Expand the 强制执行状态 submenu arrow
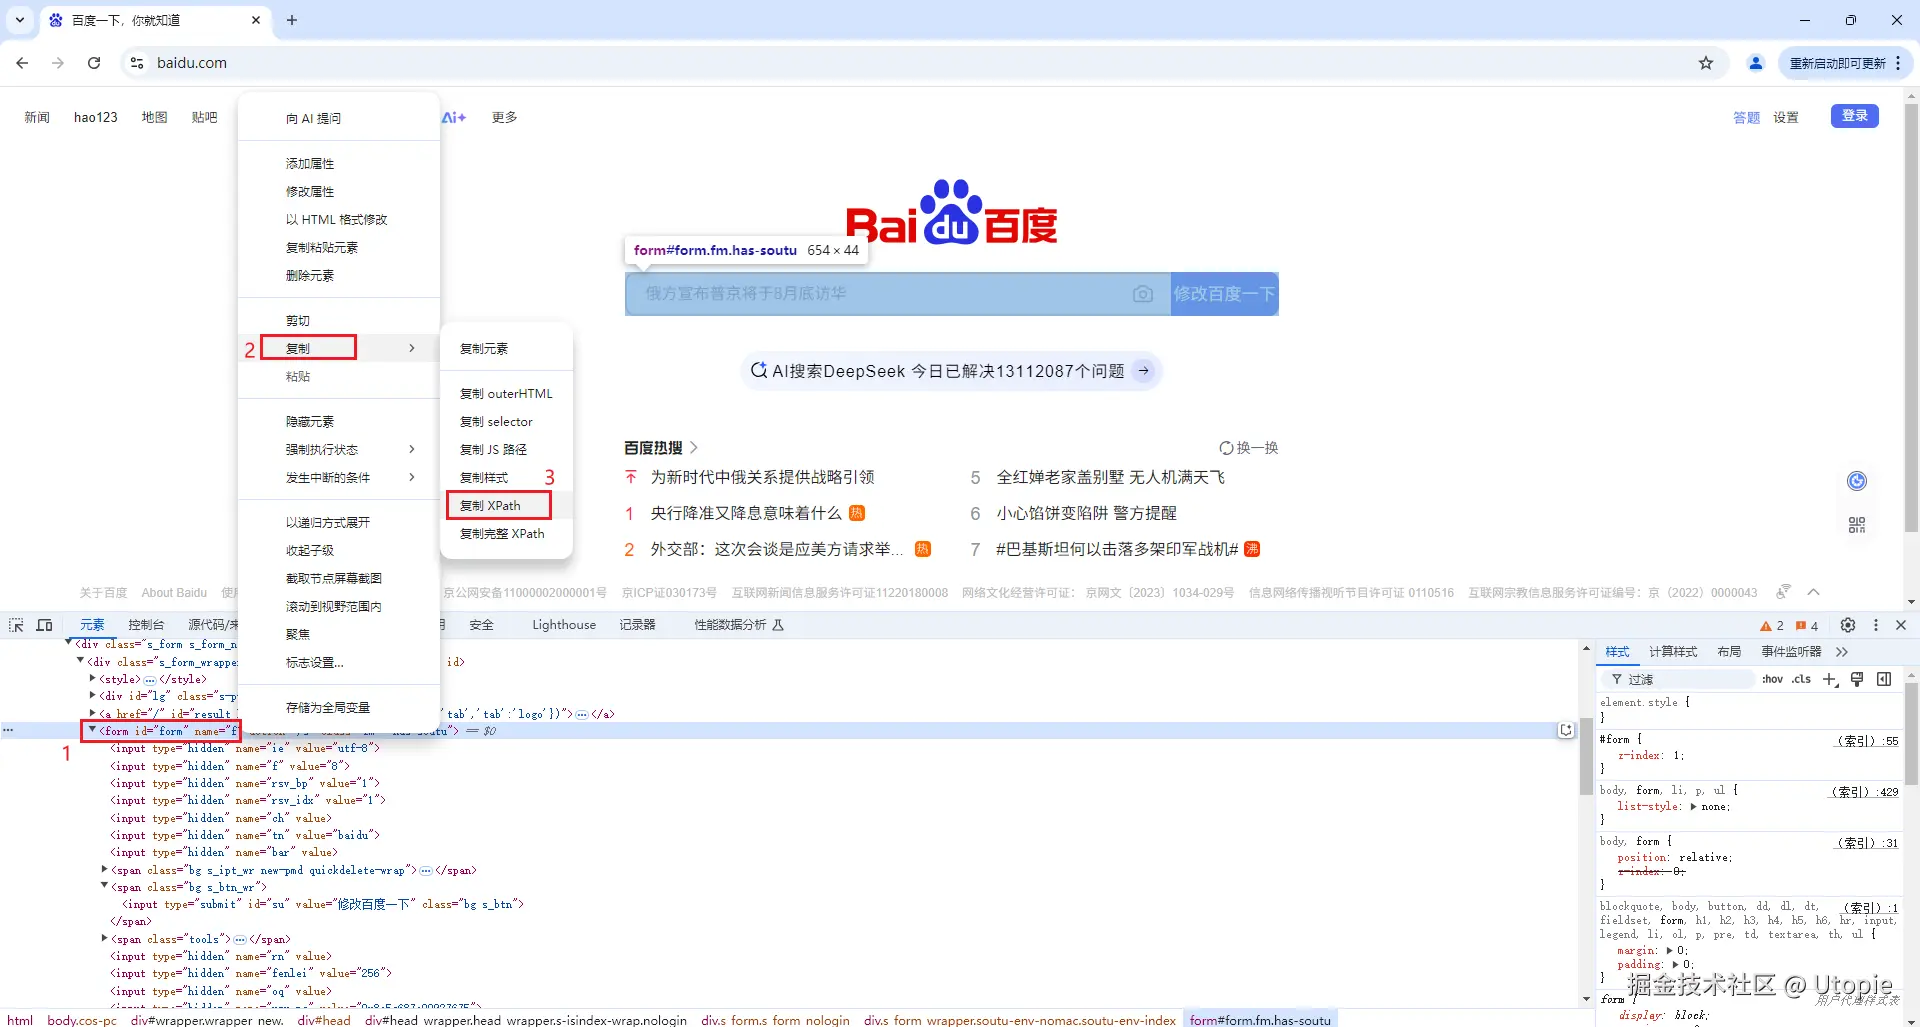1920x1027 pixels. [412, 449]
